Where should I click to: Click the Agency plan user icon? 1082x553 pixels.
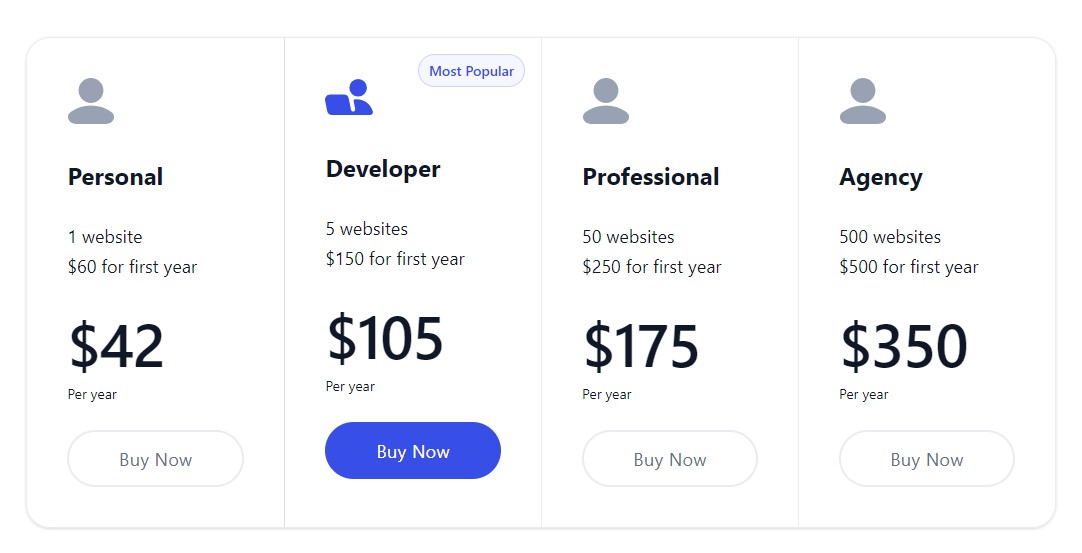[863, 101]
